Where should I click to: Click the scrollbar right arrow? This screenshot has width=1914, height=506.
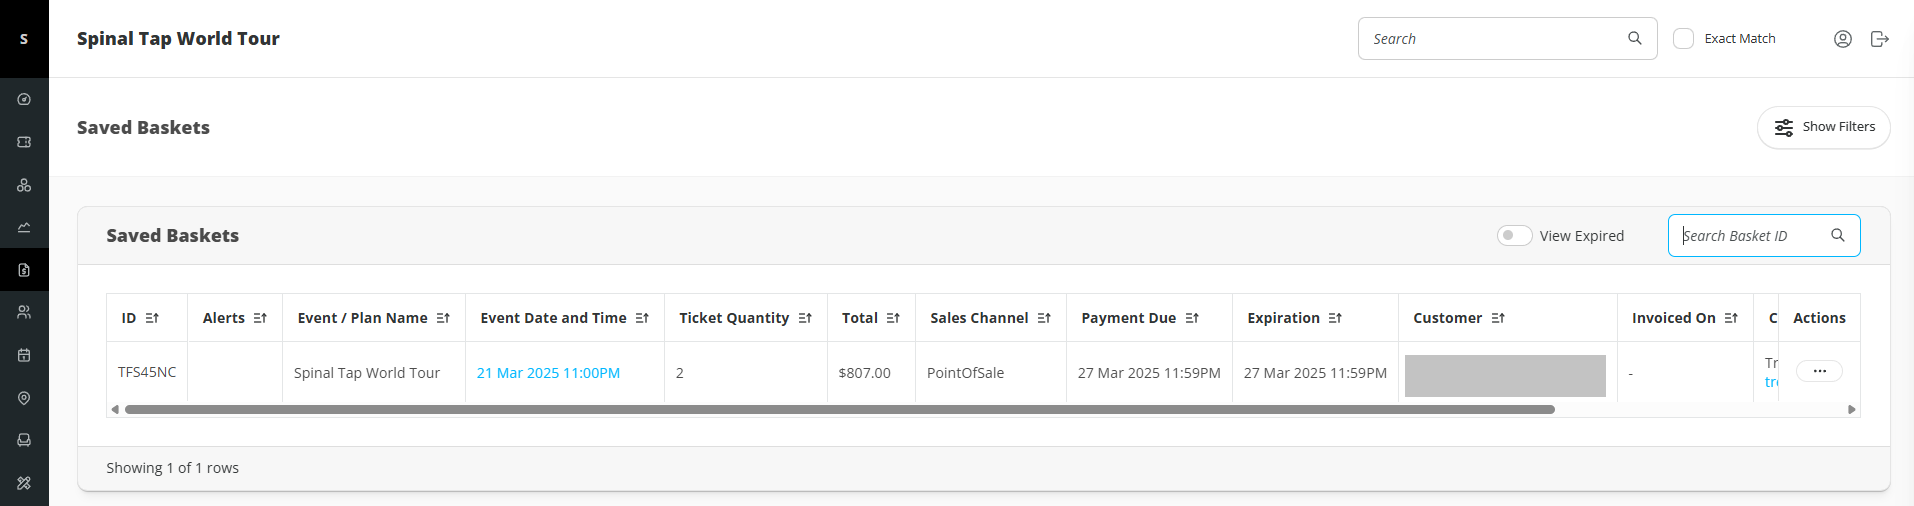(x=1851, y=409)
